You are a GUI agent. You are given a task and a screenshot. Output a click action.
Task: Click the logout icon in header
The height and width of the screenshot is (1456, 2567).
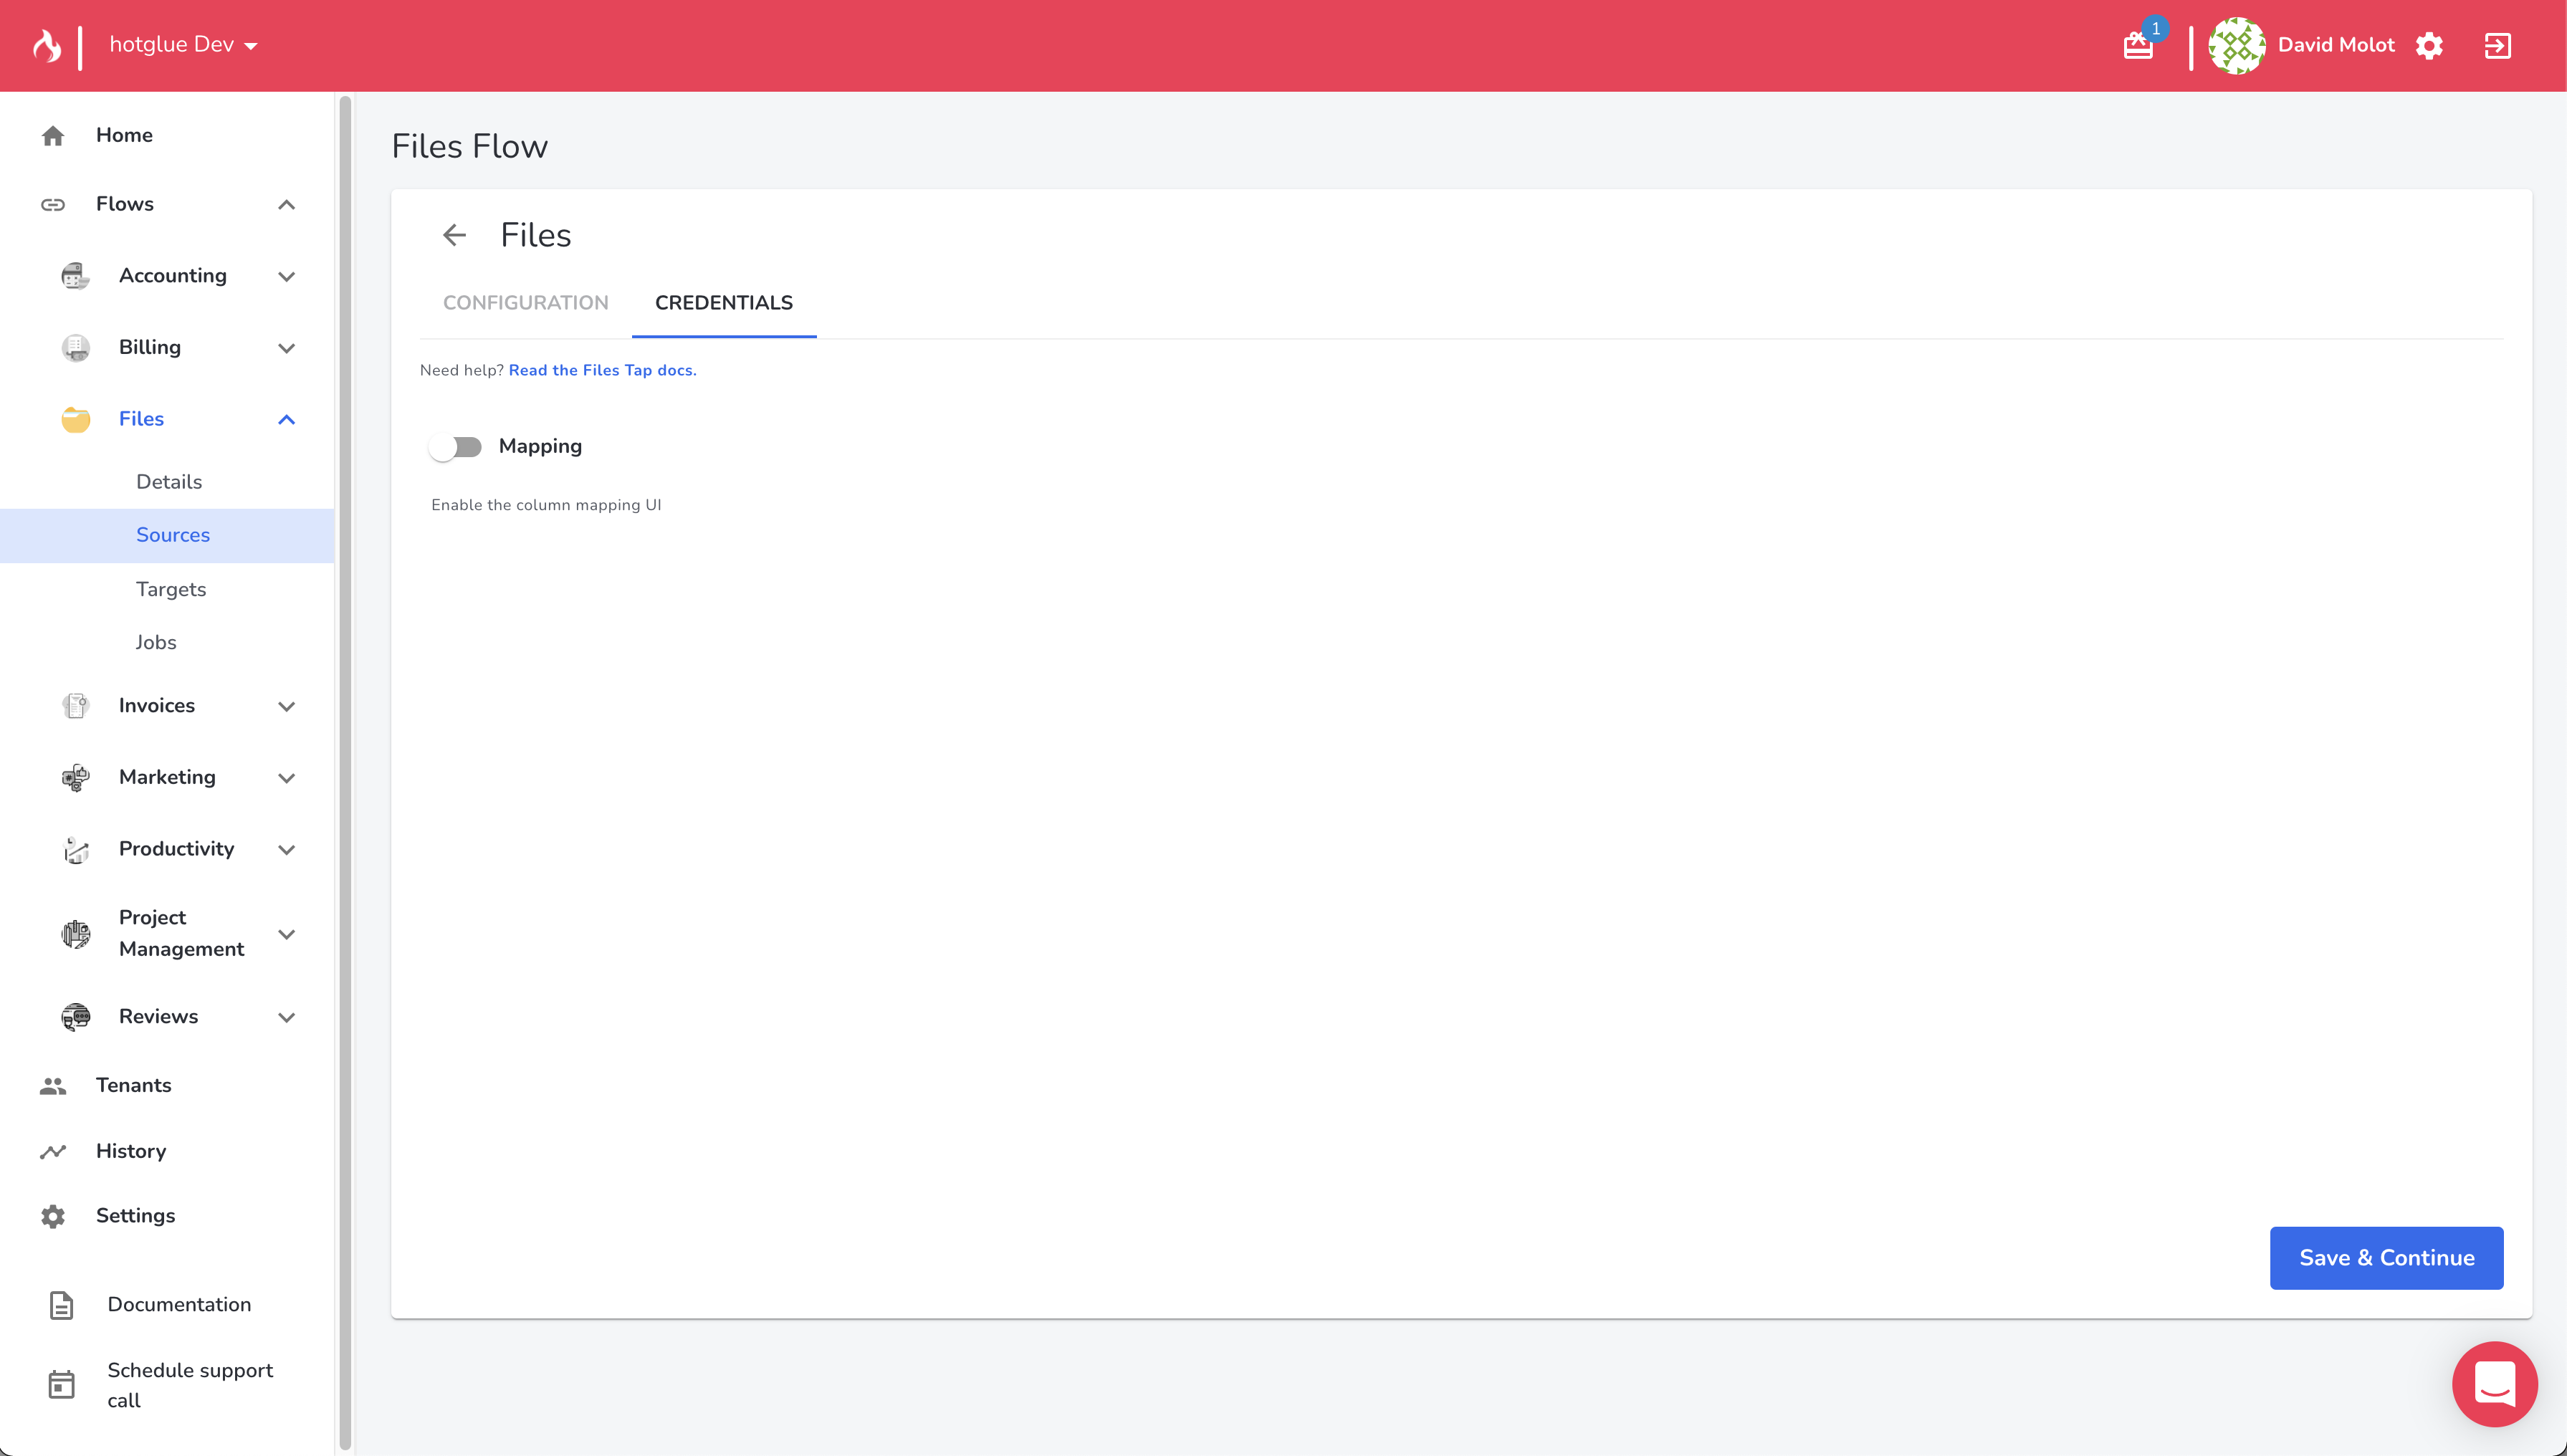[x=2497, y=45]
